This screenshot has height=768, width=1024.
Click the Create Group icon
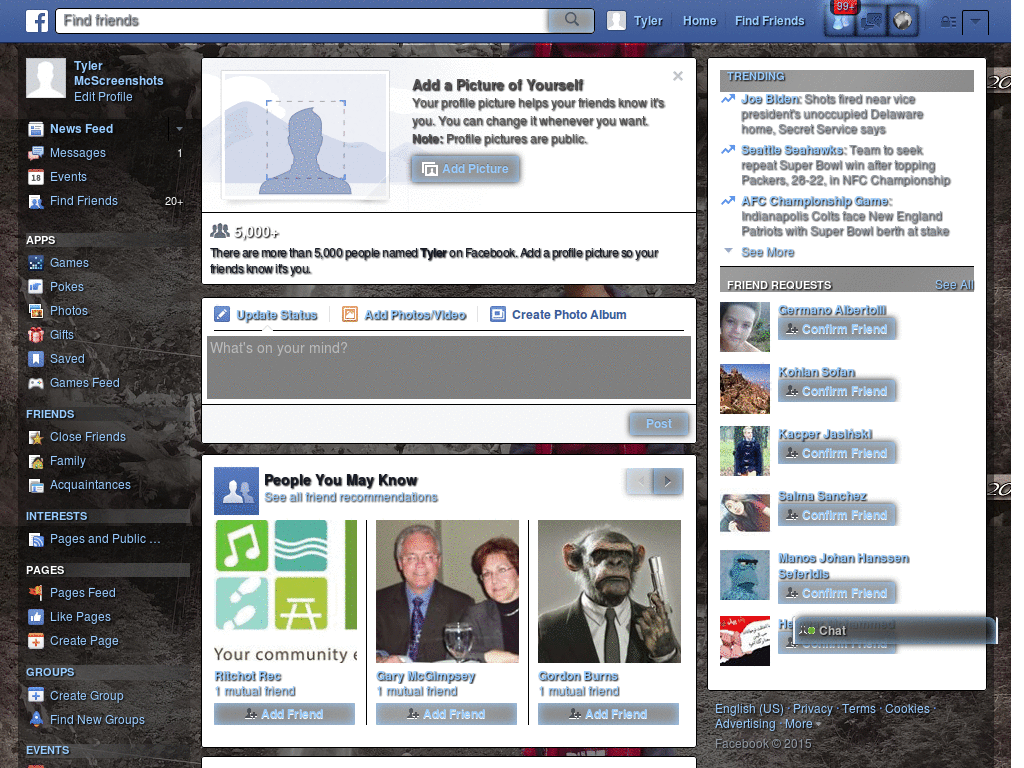[36, 696]
